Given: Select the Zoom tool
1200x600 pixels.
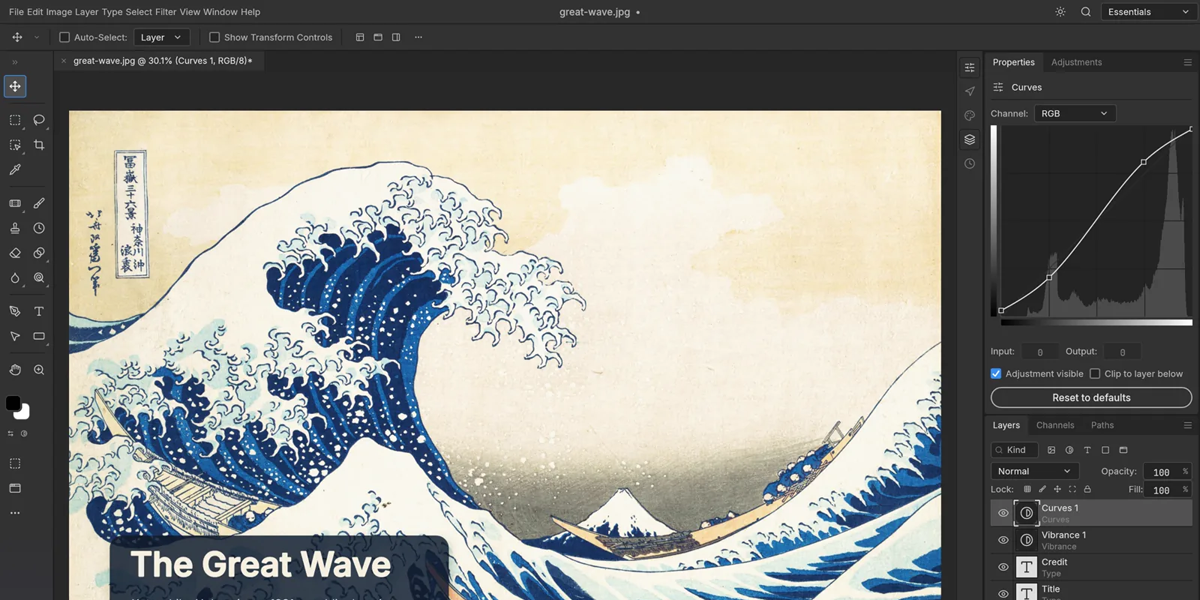Looking at the screenshot, I should click(x=39, y=370).
